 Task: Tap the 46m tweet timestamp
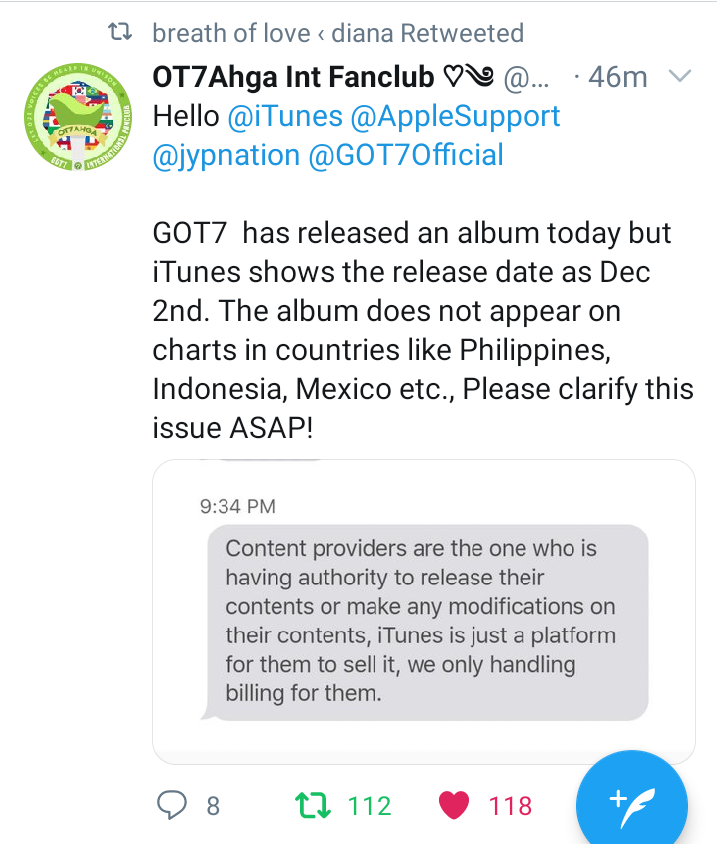617,77
